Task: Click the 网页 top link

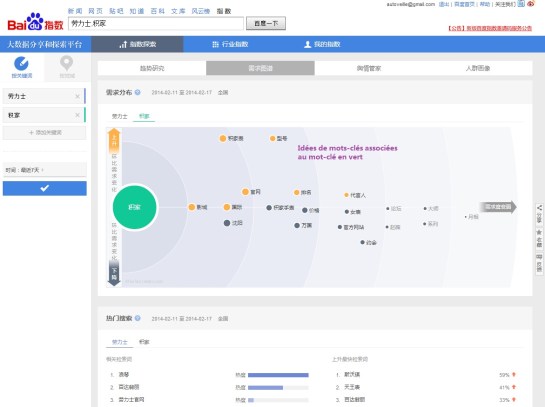Action: pos(95,11)
